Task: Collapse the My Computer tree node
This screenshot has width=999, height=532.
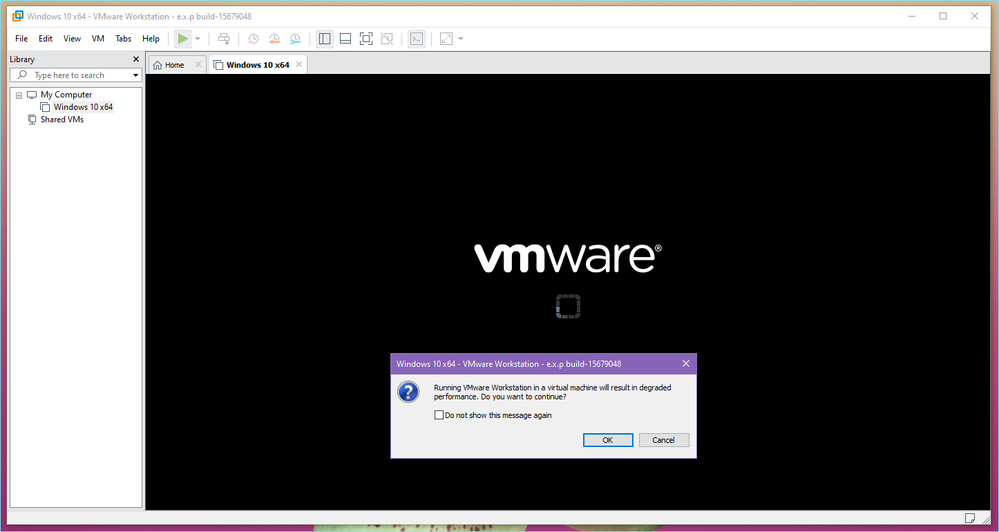Action: 19,95
